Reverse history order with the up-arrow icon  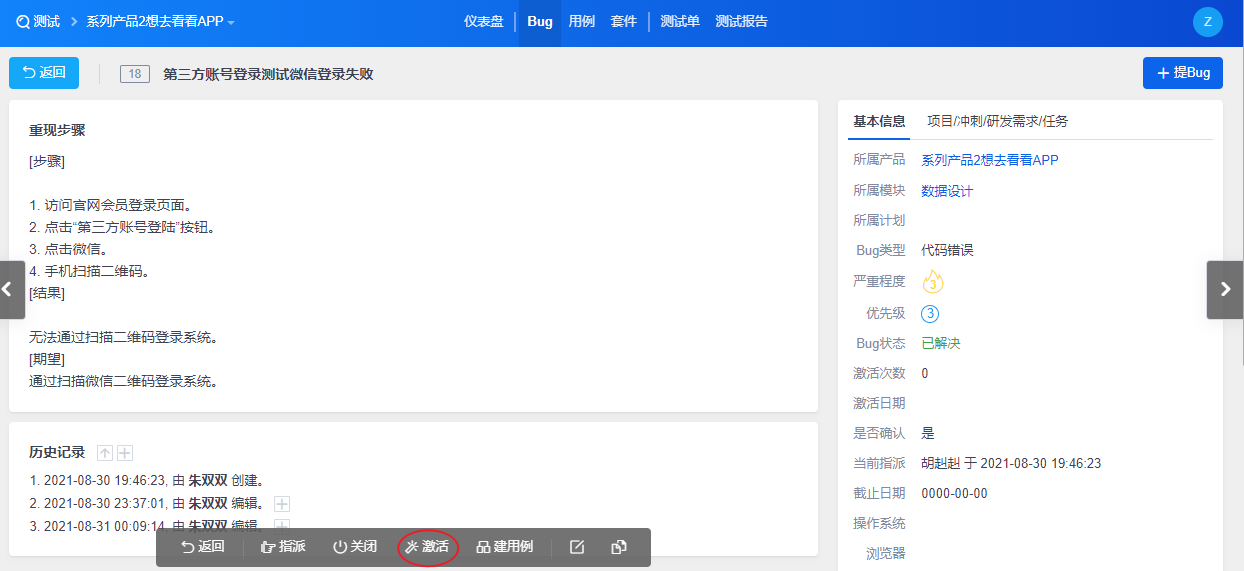coord(105,453)
